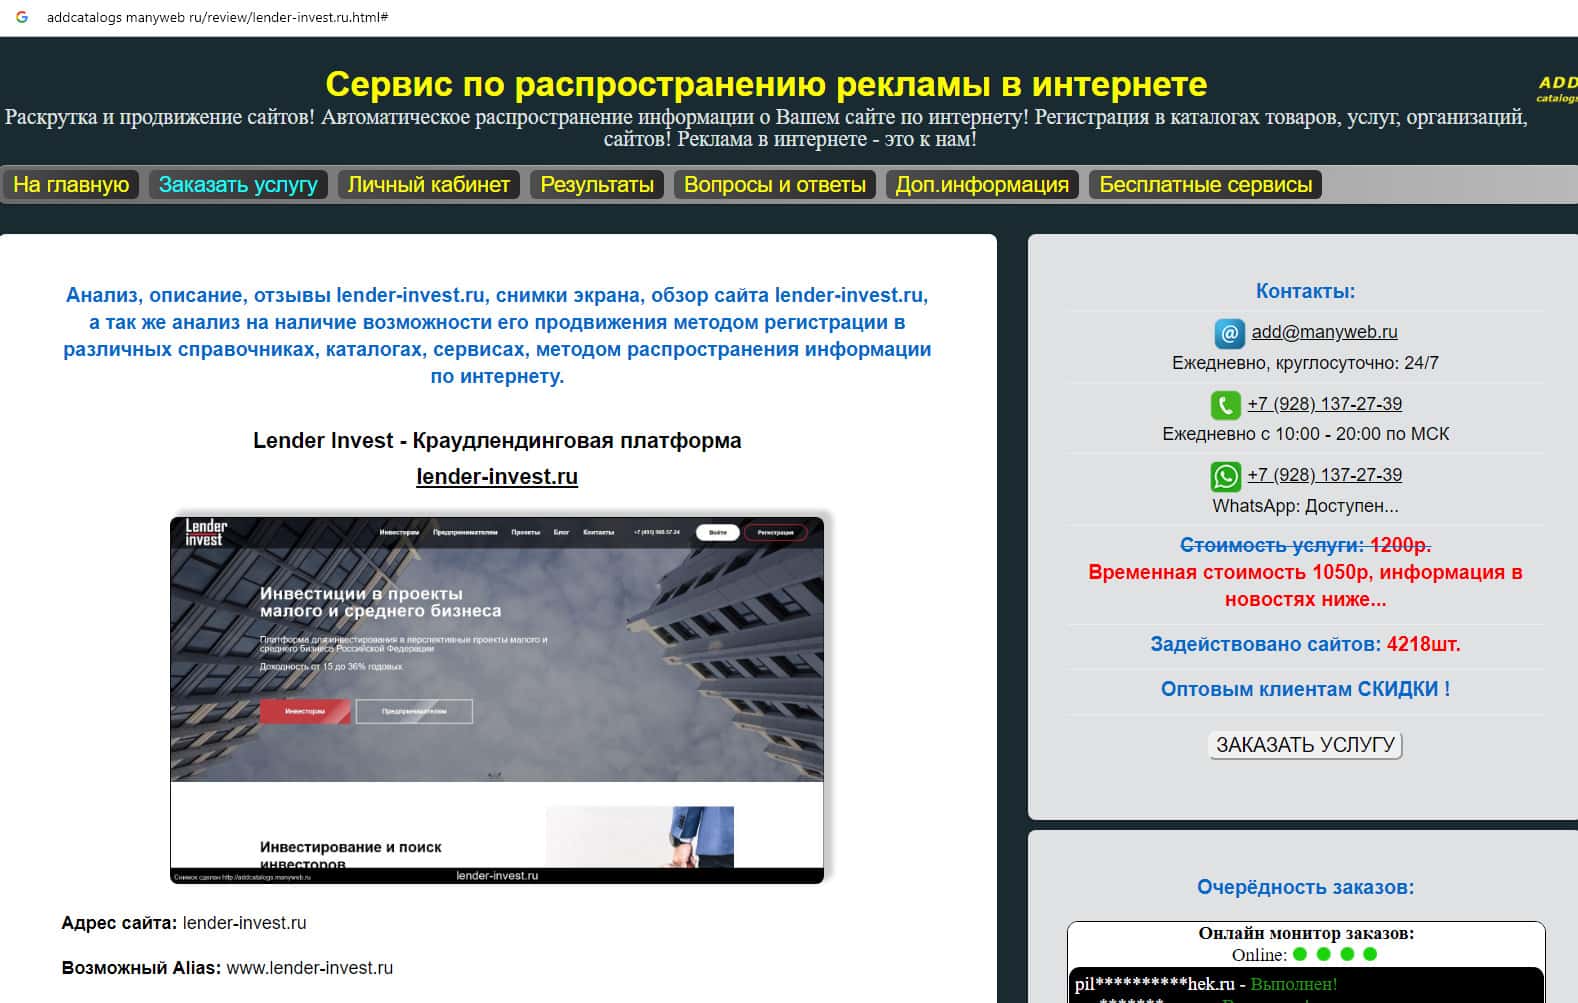Image resolution: width=1578 pixels, height=1003 pixels.
Task: Click the blue email @ icon
Action: (1229, 333)
